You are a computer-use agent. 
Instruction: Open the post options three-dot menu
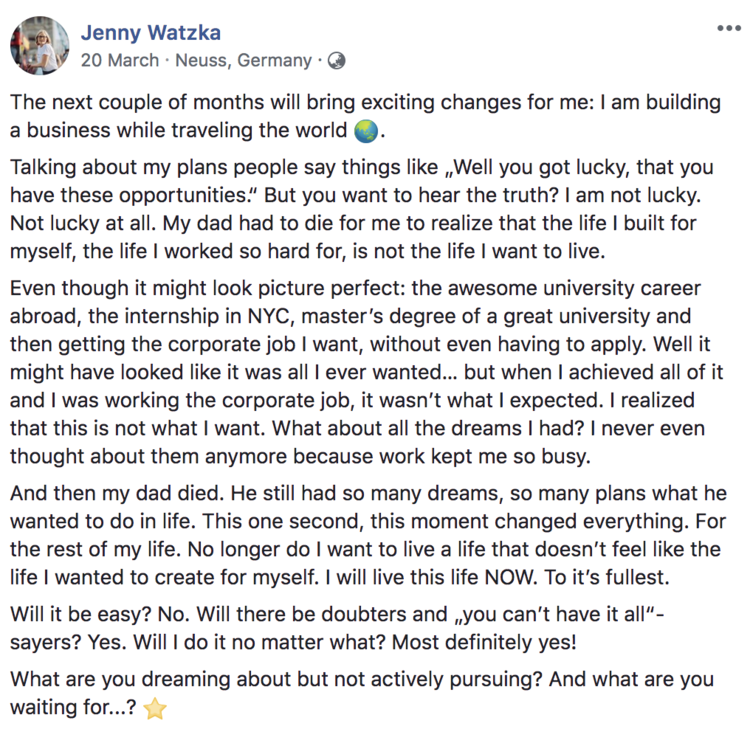coord(729,29)
